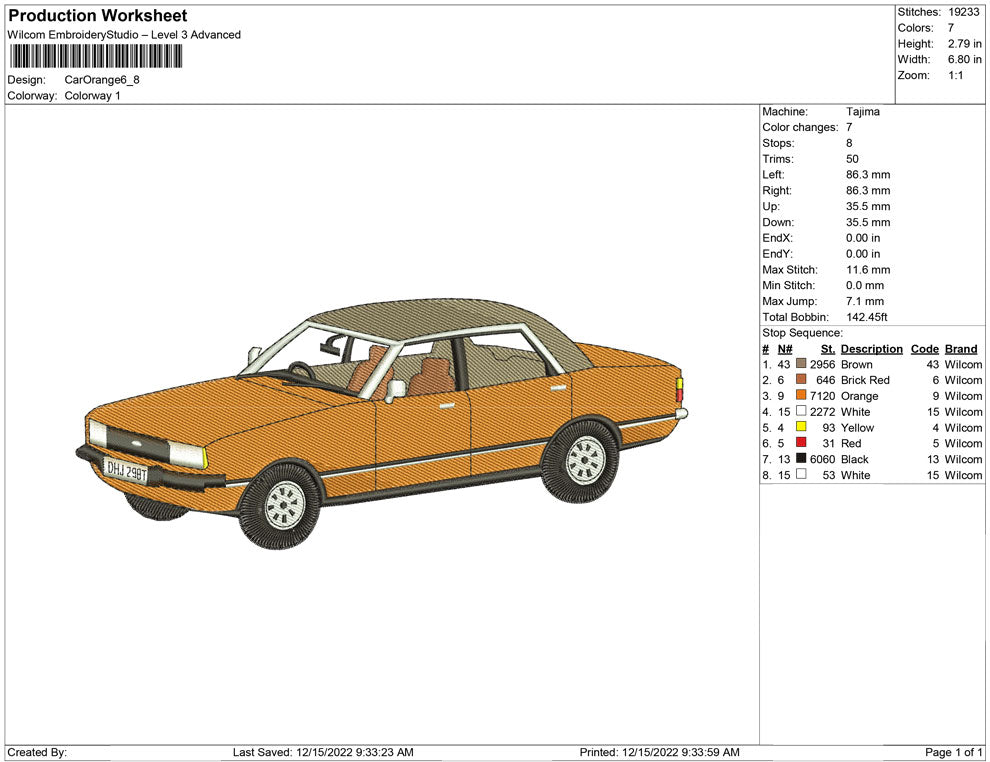Click the N# column header

coord(785,349)
